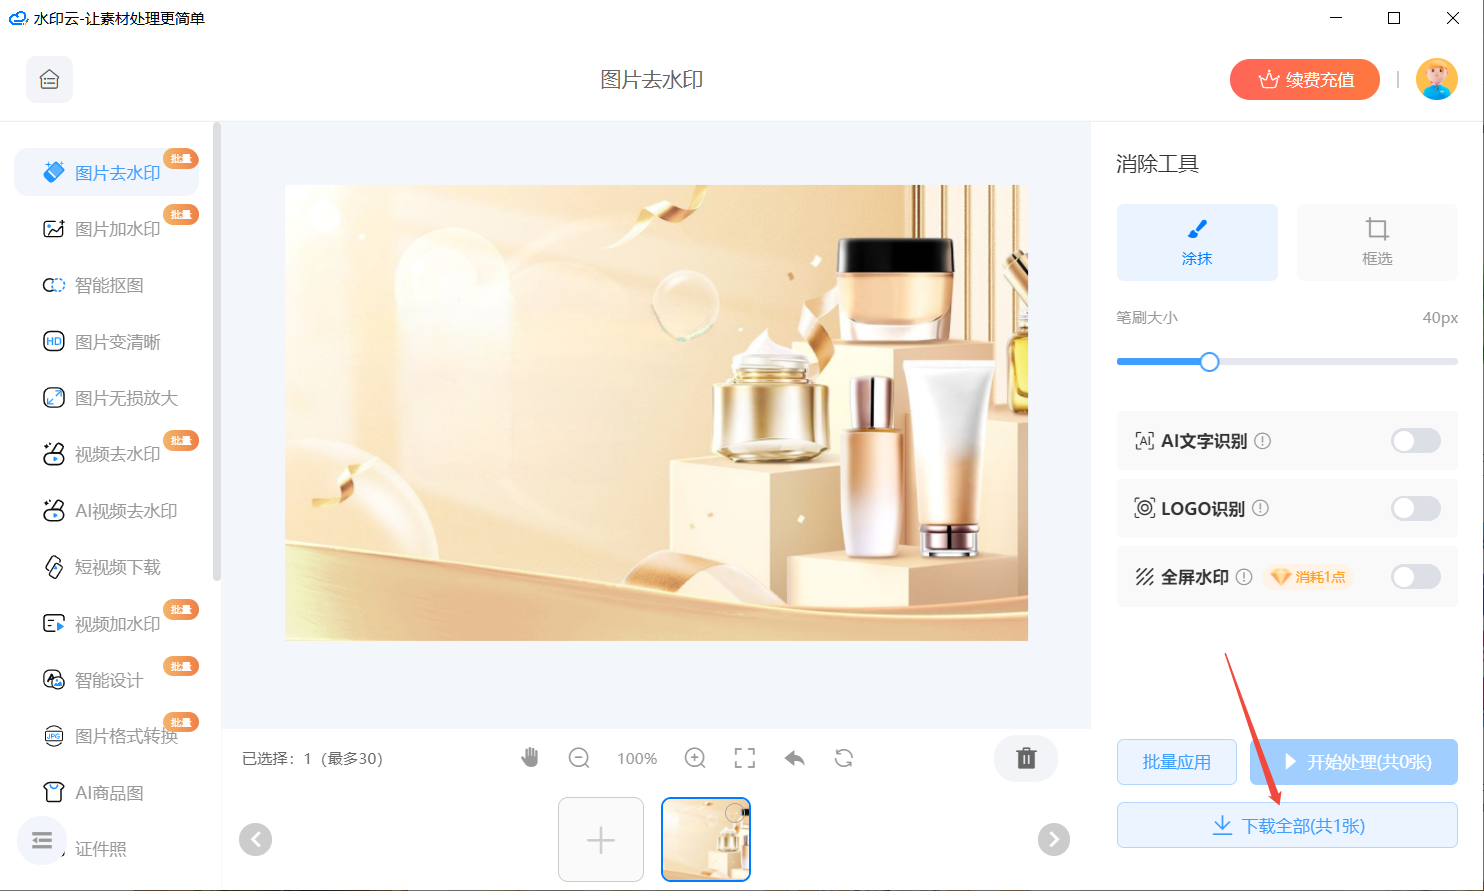Click the fit-to-screen icon
Viewport: 1484px width, 891px height.
(744, 758)
